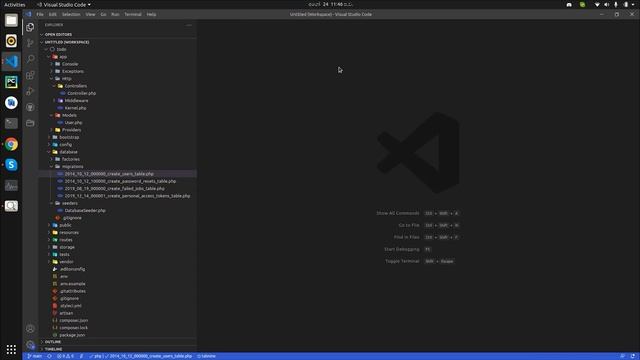The height and width of the screenshot is (360, 640).
Task: Open the File menu
Action: 40,14
